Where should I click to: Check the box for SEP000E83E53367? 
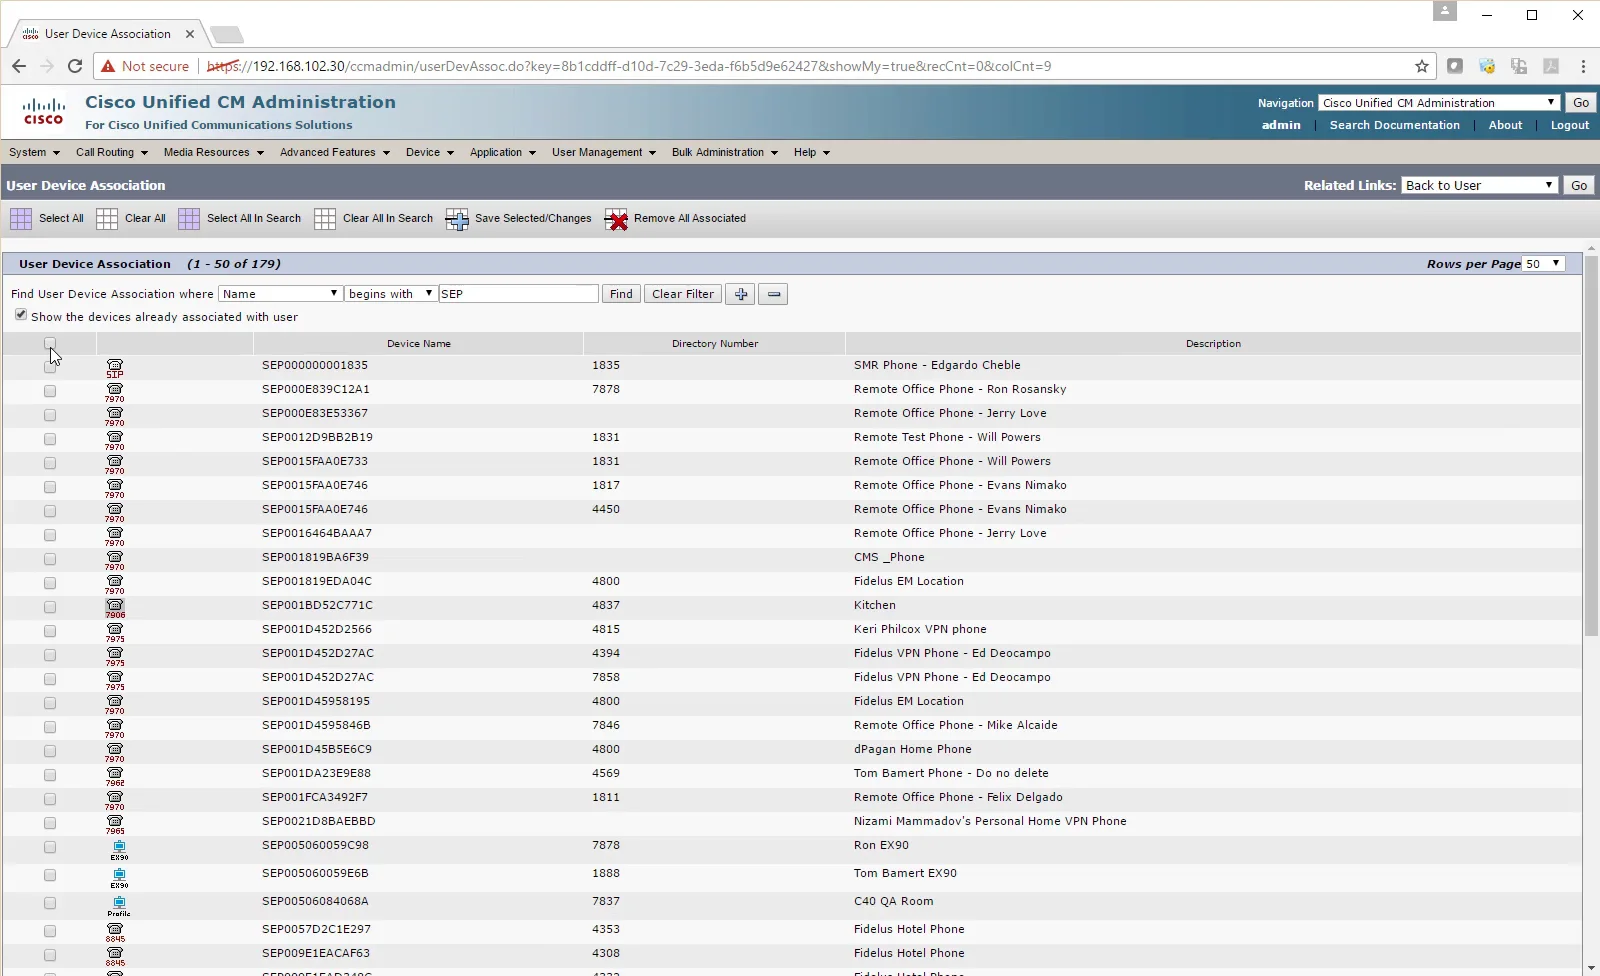(x=50, y=415)
